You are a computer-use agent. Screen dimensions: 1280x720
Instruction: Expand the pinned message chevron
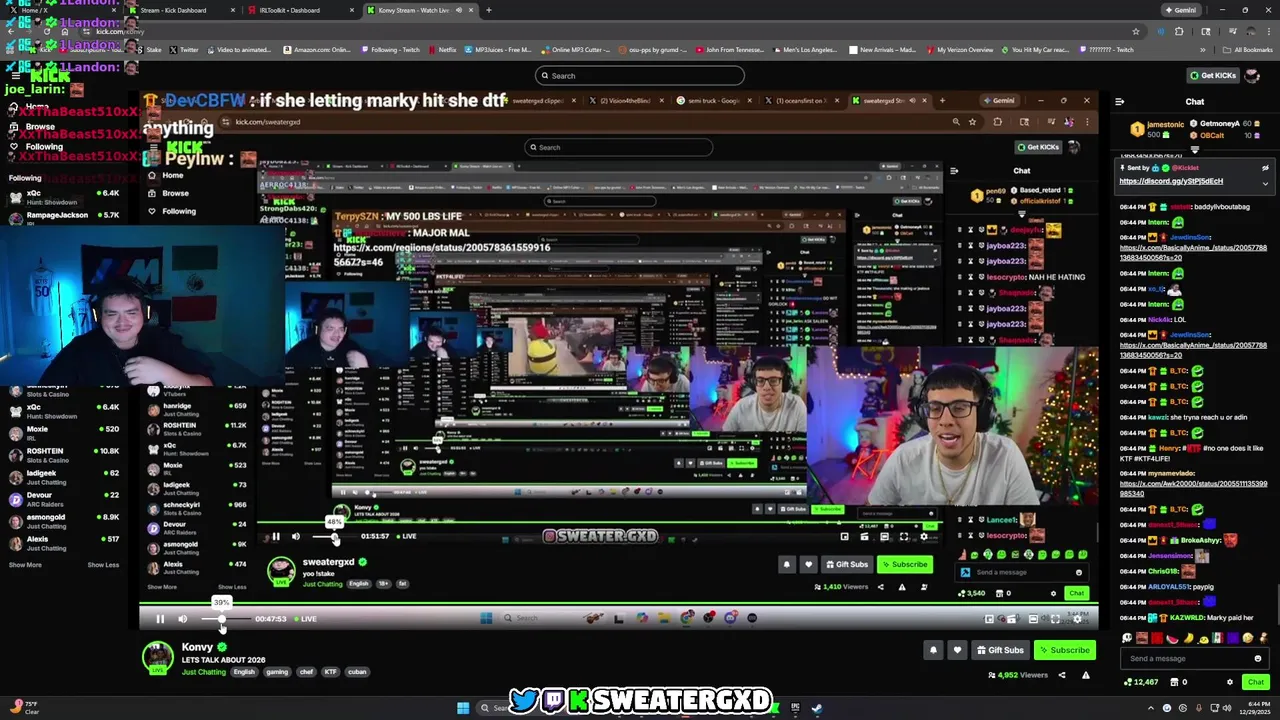tap(1265, 183)
